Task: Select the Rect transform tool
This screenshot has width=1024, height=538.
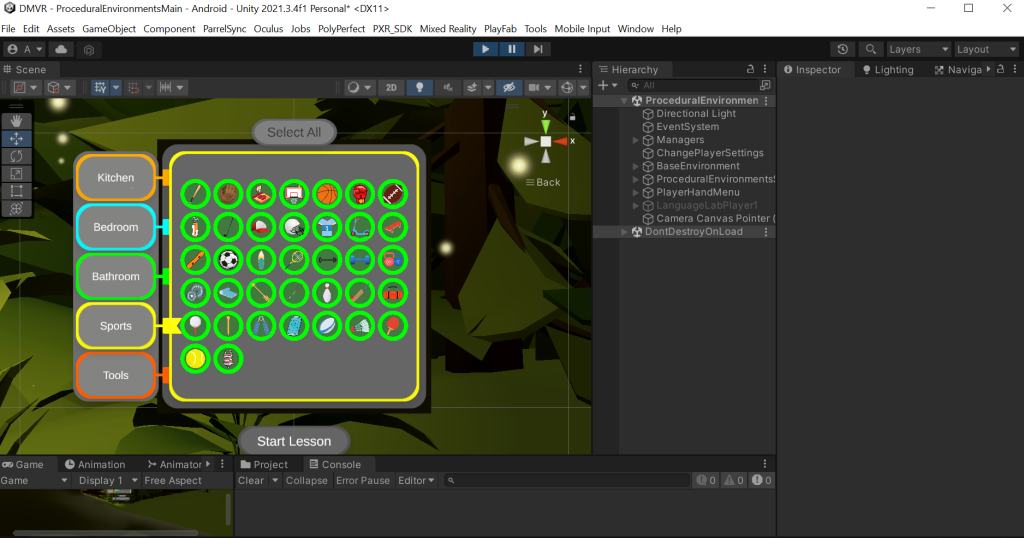Action: (x=17, y=191)
